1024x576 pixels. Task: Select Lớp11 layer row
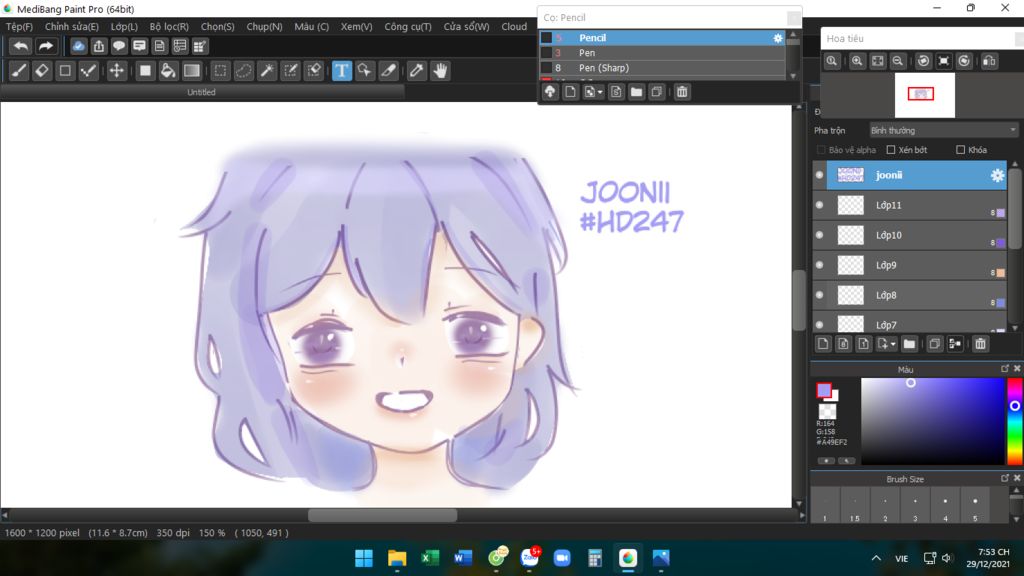point(909,205)
